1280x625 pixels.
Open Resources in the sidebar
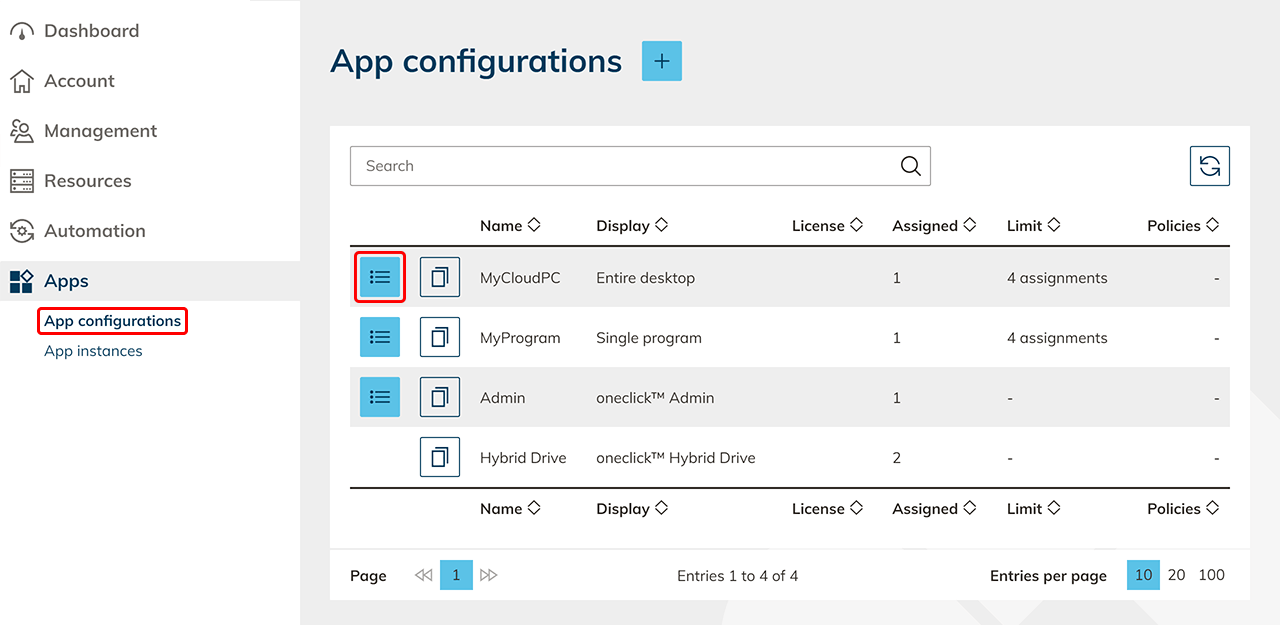coord(87,181)
